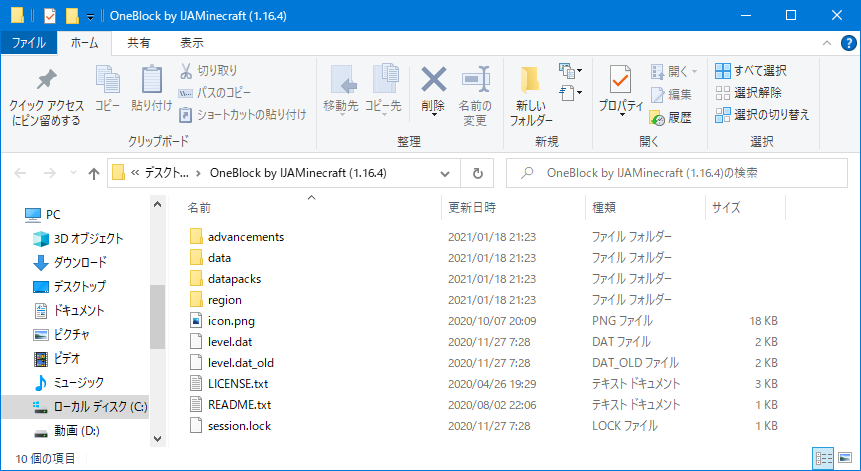Open the New item dropdown icon
This screenshot has height=471, width=861.
point(571,70)
